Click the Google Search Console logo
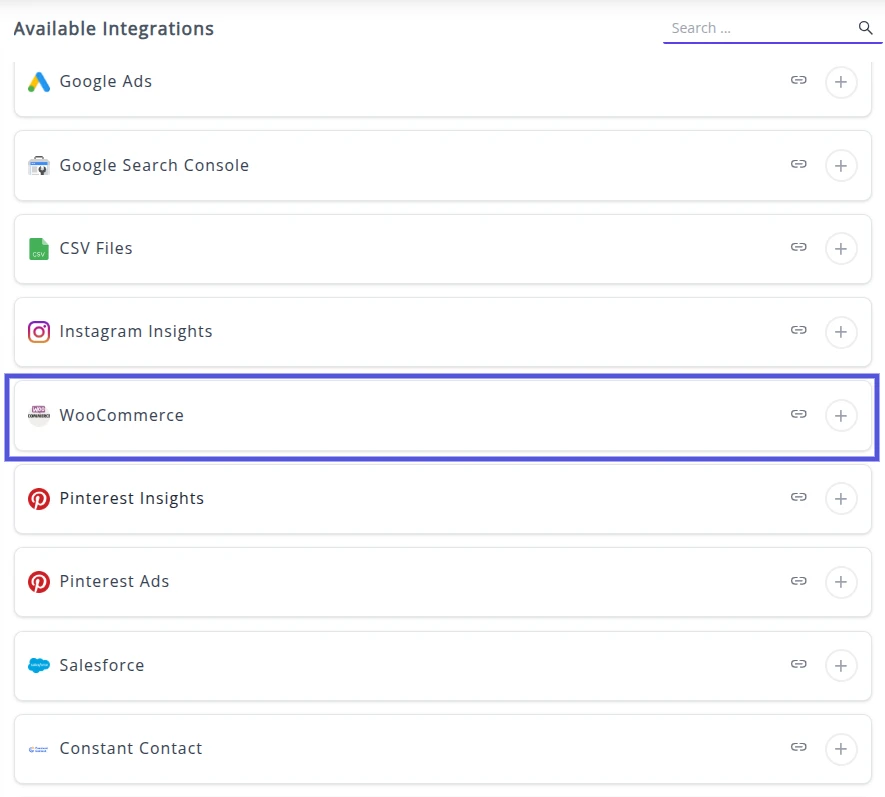This screenshot has width=885, height=797. point(39,166)
